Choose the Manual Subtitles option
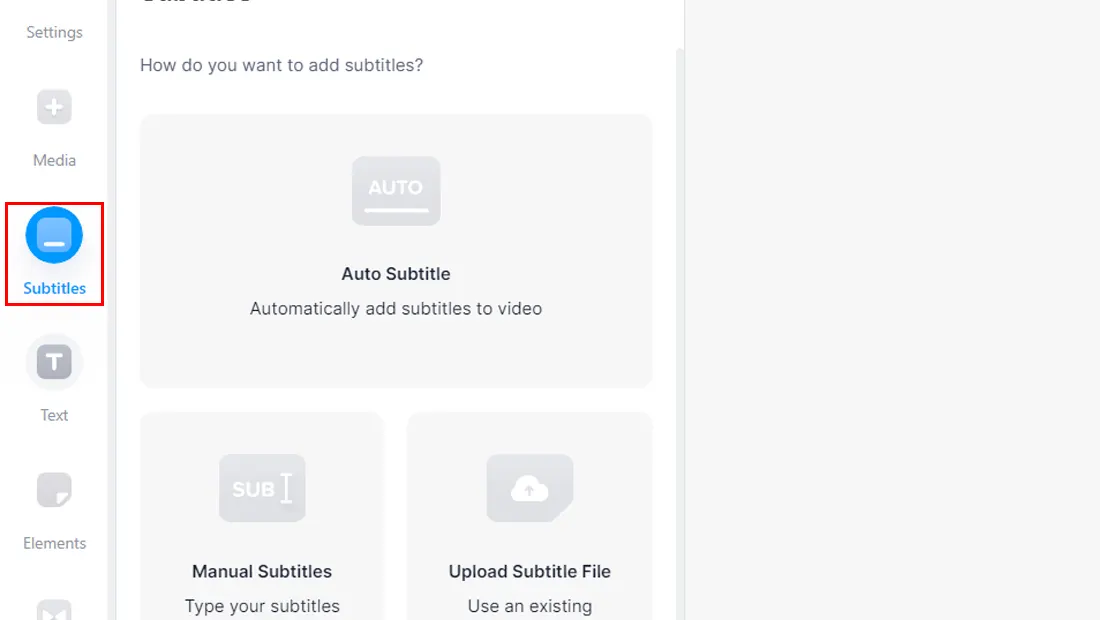Screen dimensions: 1100x620 point(262,516)
